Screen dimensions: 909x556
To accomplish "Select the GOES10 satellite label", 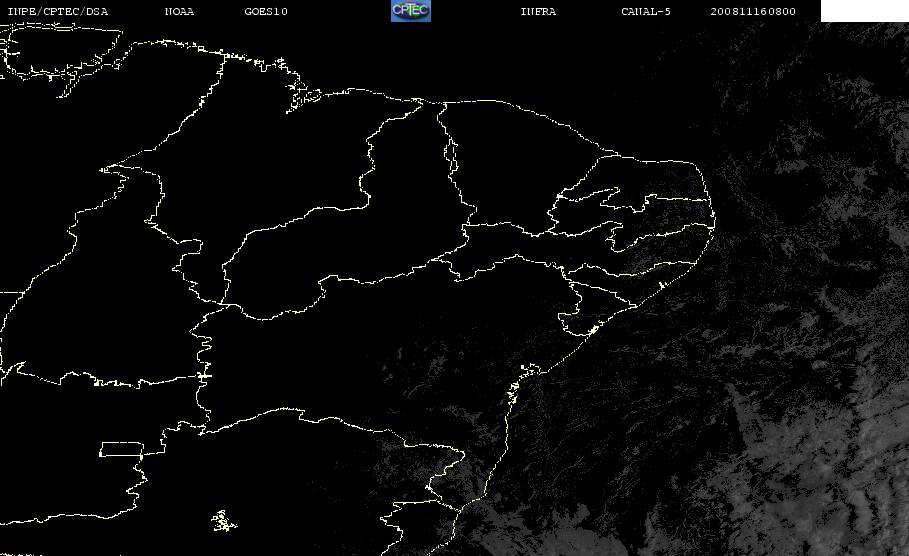I will 266,12.
